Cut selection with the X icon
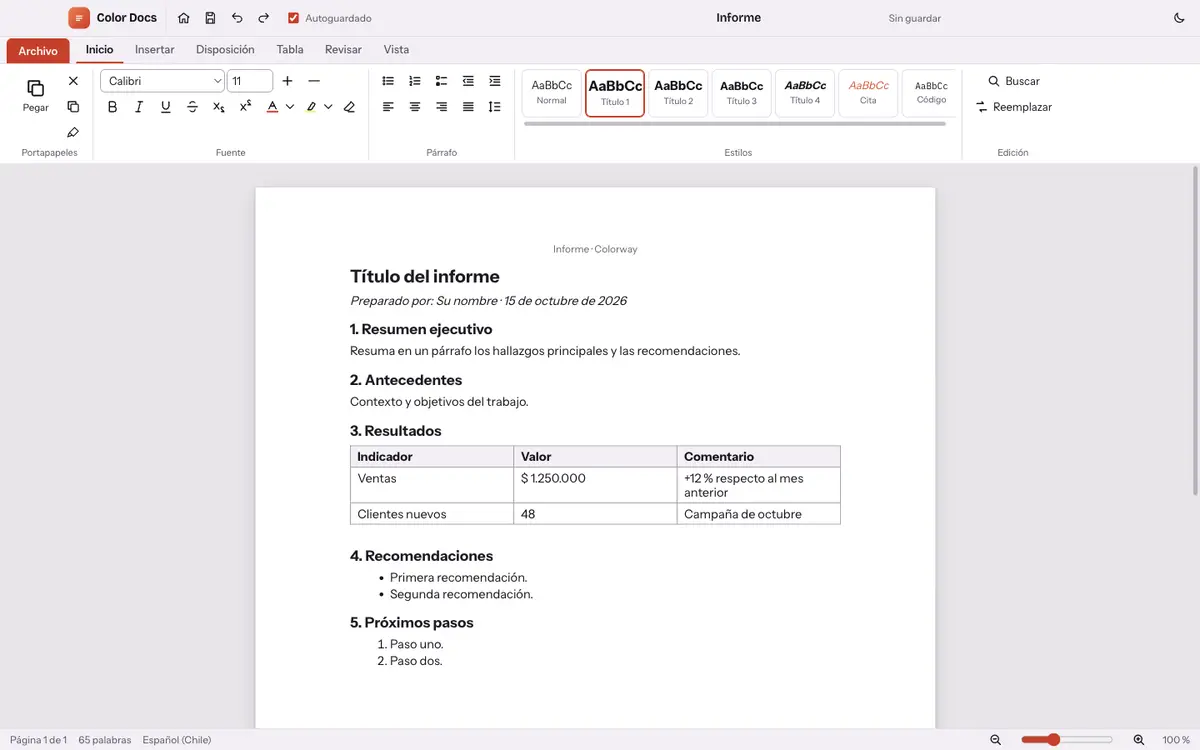The width and height of the screenshot is (1200, 750). pos(73,81)
